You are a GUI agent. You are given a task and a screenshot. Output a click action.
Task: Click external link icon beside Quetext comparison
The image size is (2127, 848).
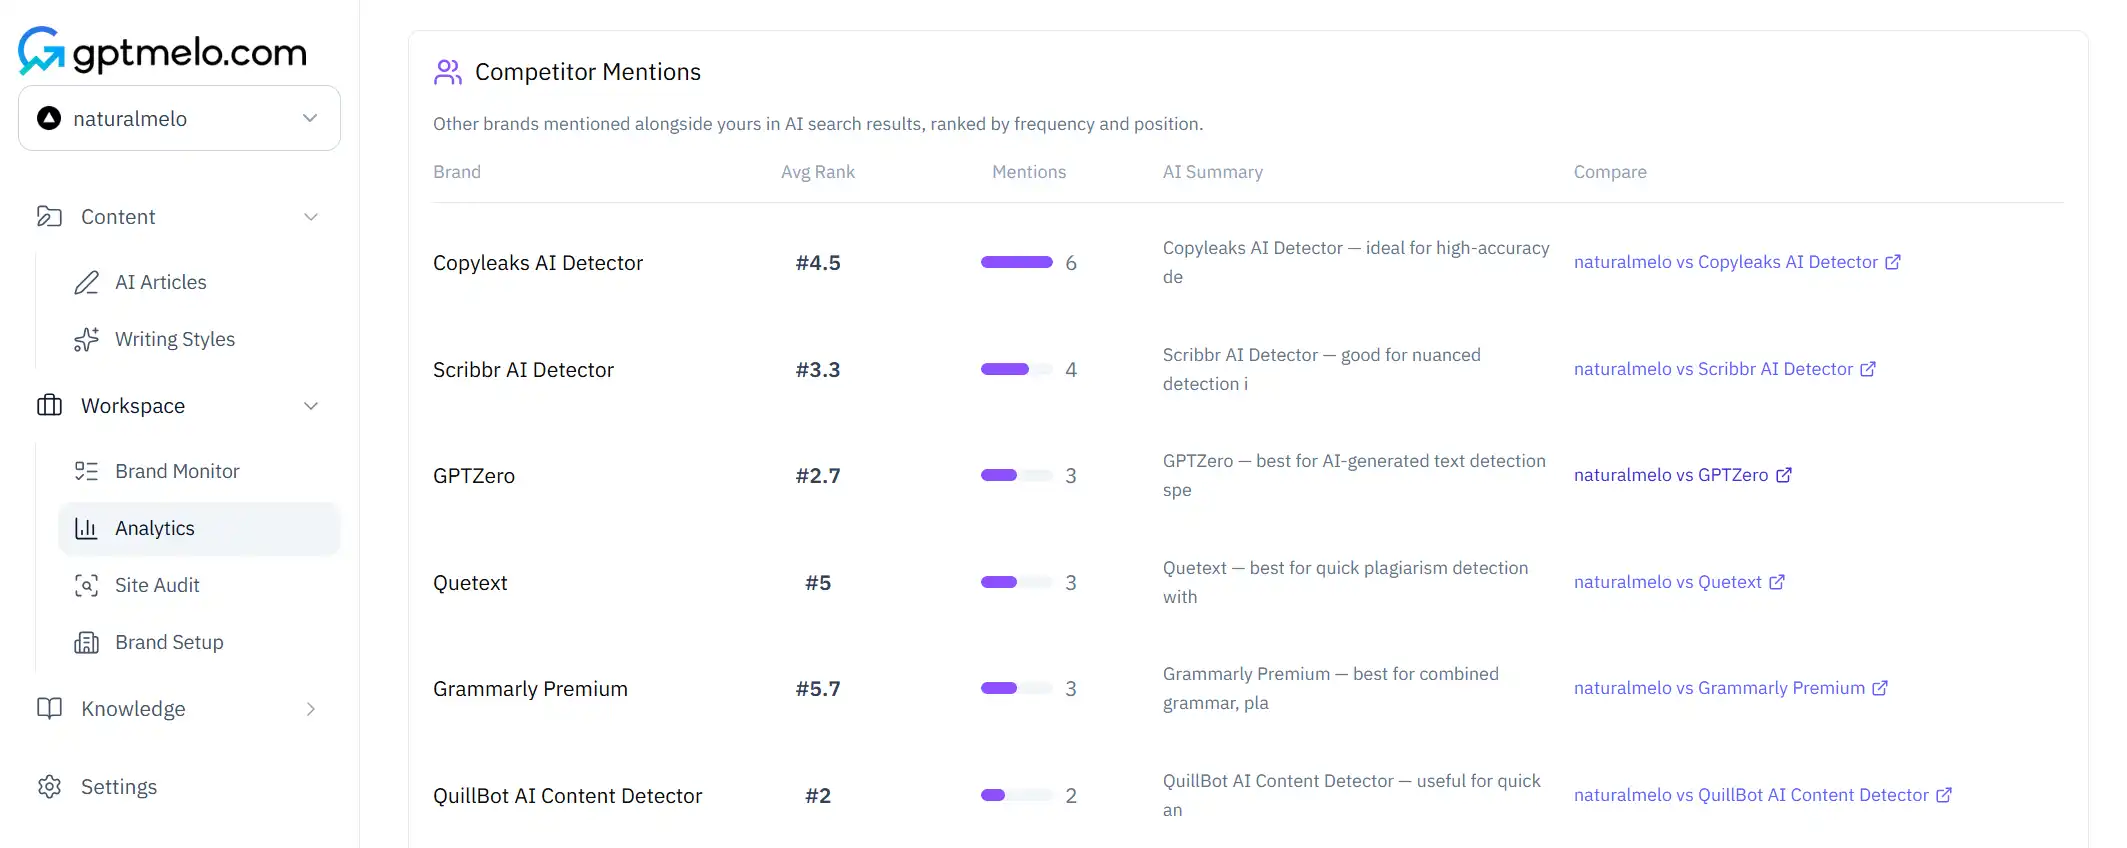[x=1777, y=582]
